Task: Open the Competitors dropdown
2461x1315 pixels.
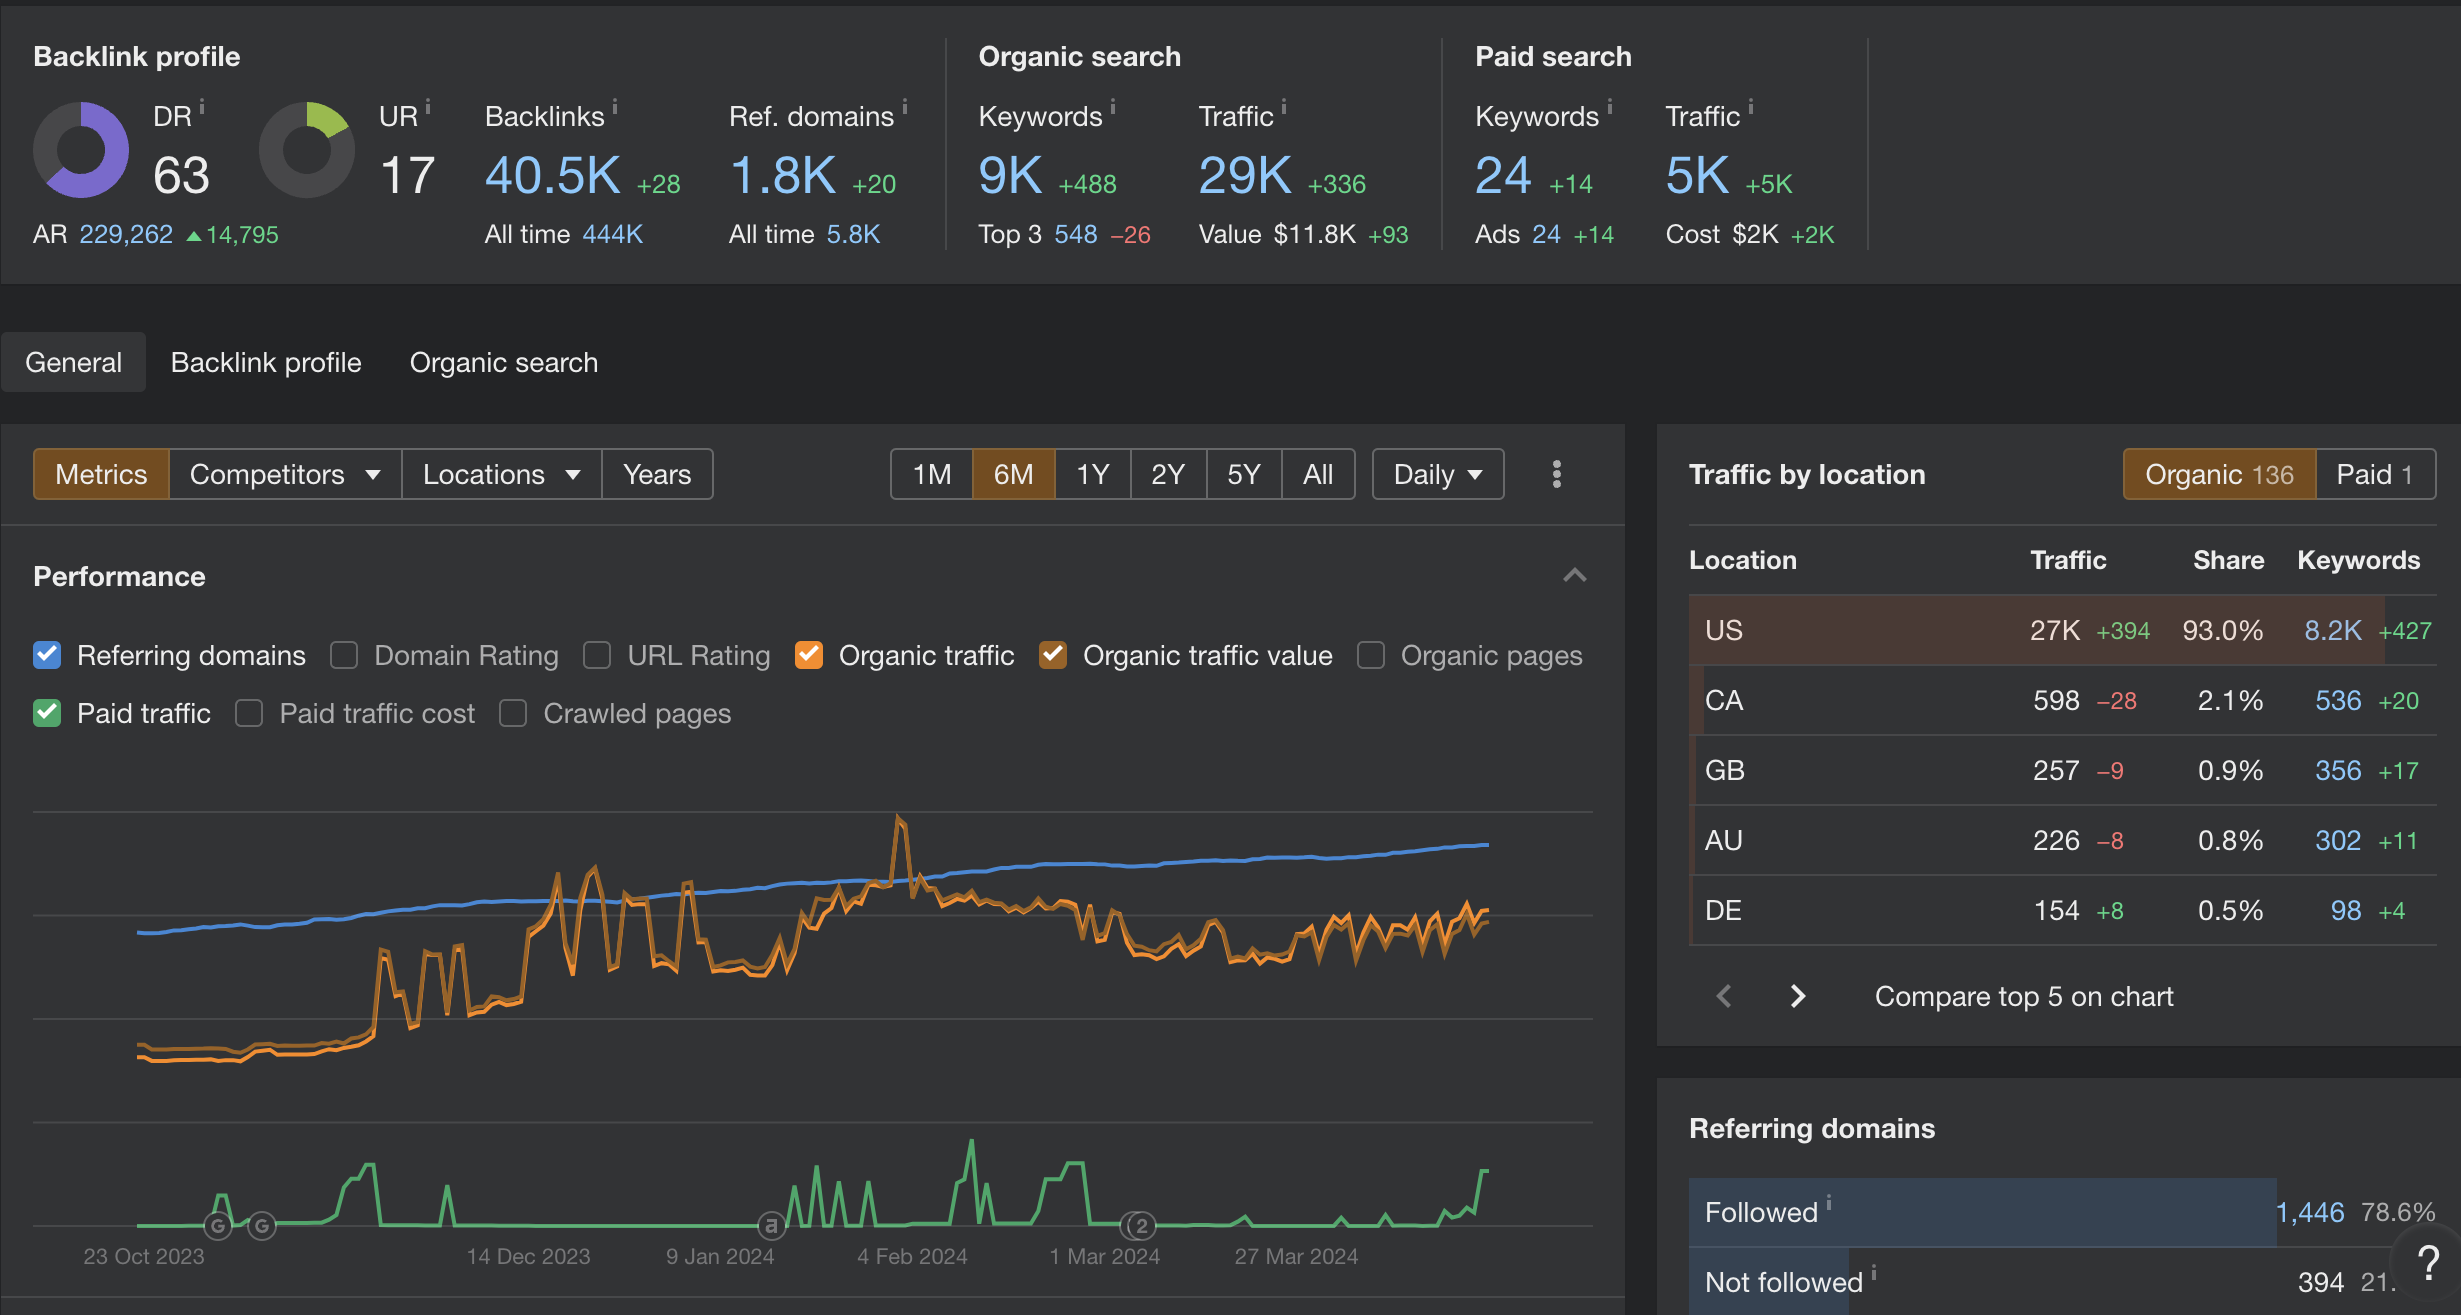Action: point(285,474)
